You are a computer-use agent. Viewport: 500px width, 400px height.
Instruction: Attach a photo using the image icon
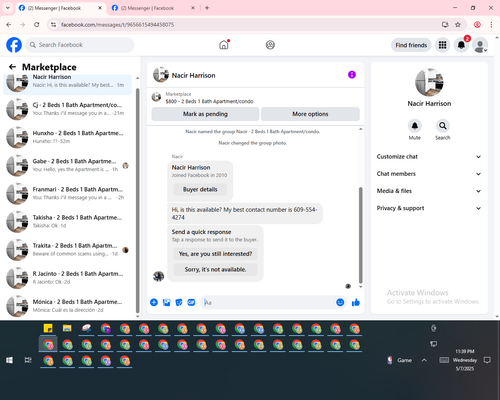tap(166, 302)
